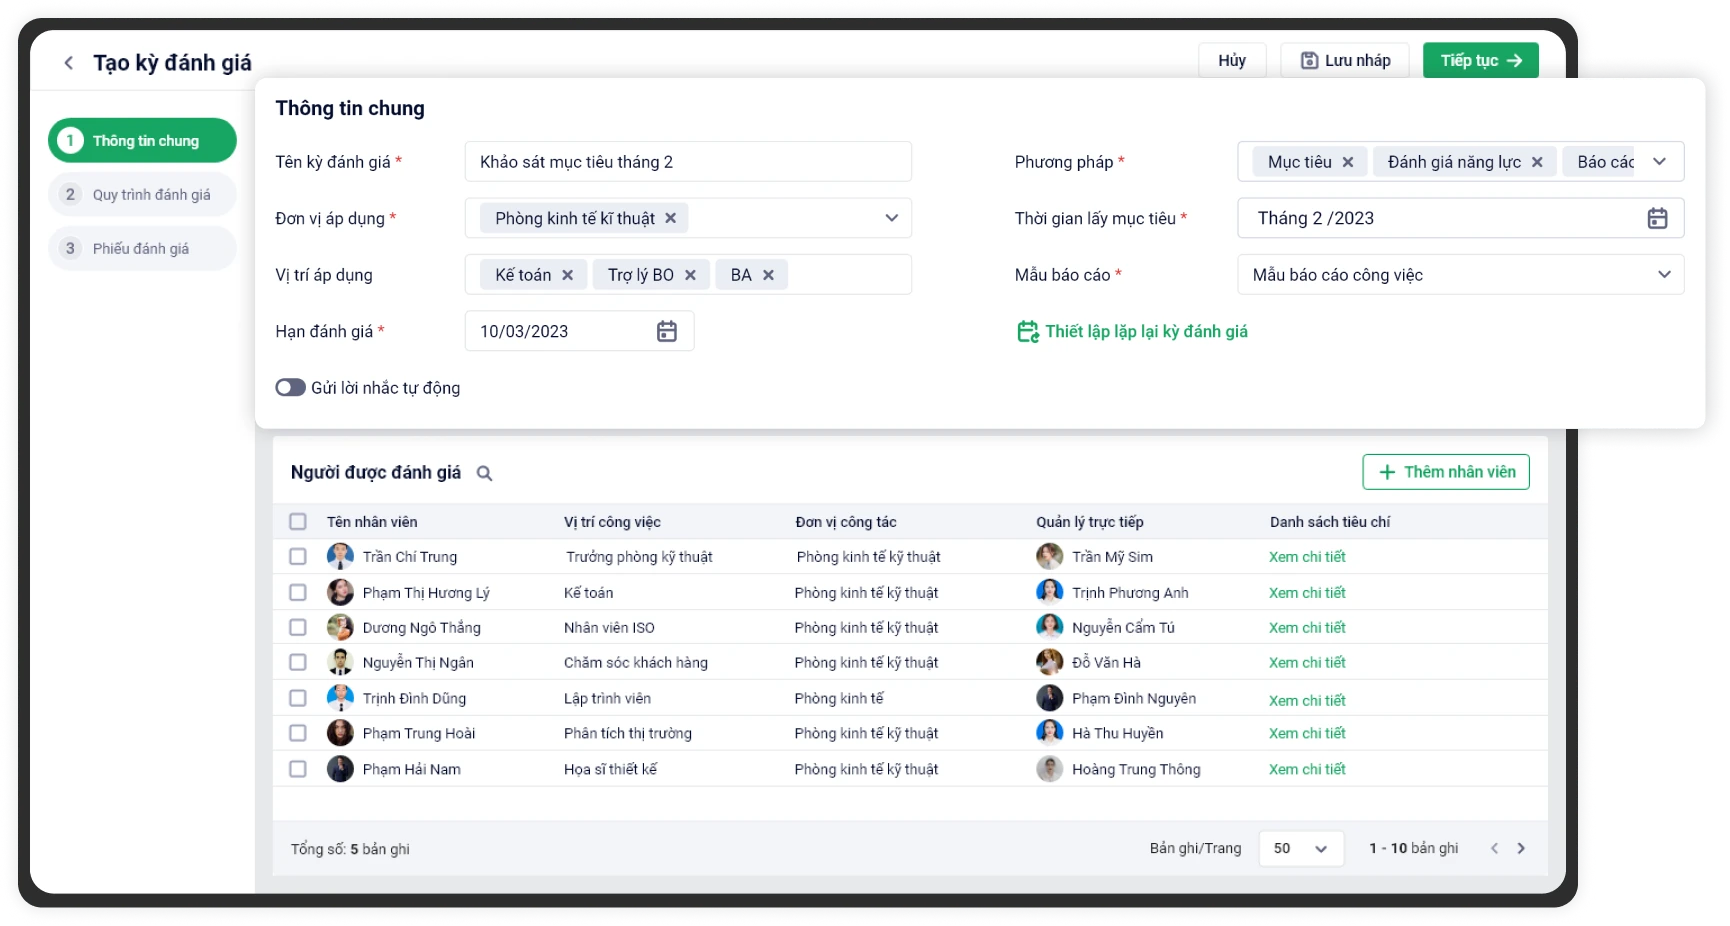Image resolution: width=1730 pixels, height=926 pixels.
Task: Click the Tên nhân viên column header
Action: (x=372, y=521)
